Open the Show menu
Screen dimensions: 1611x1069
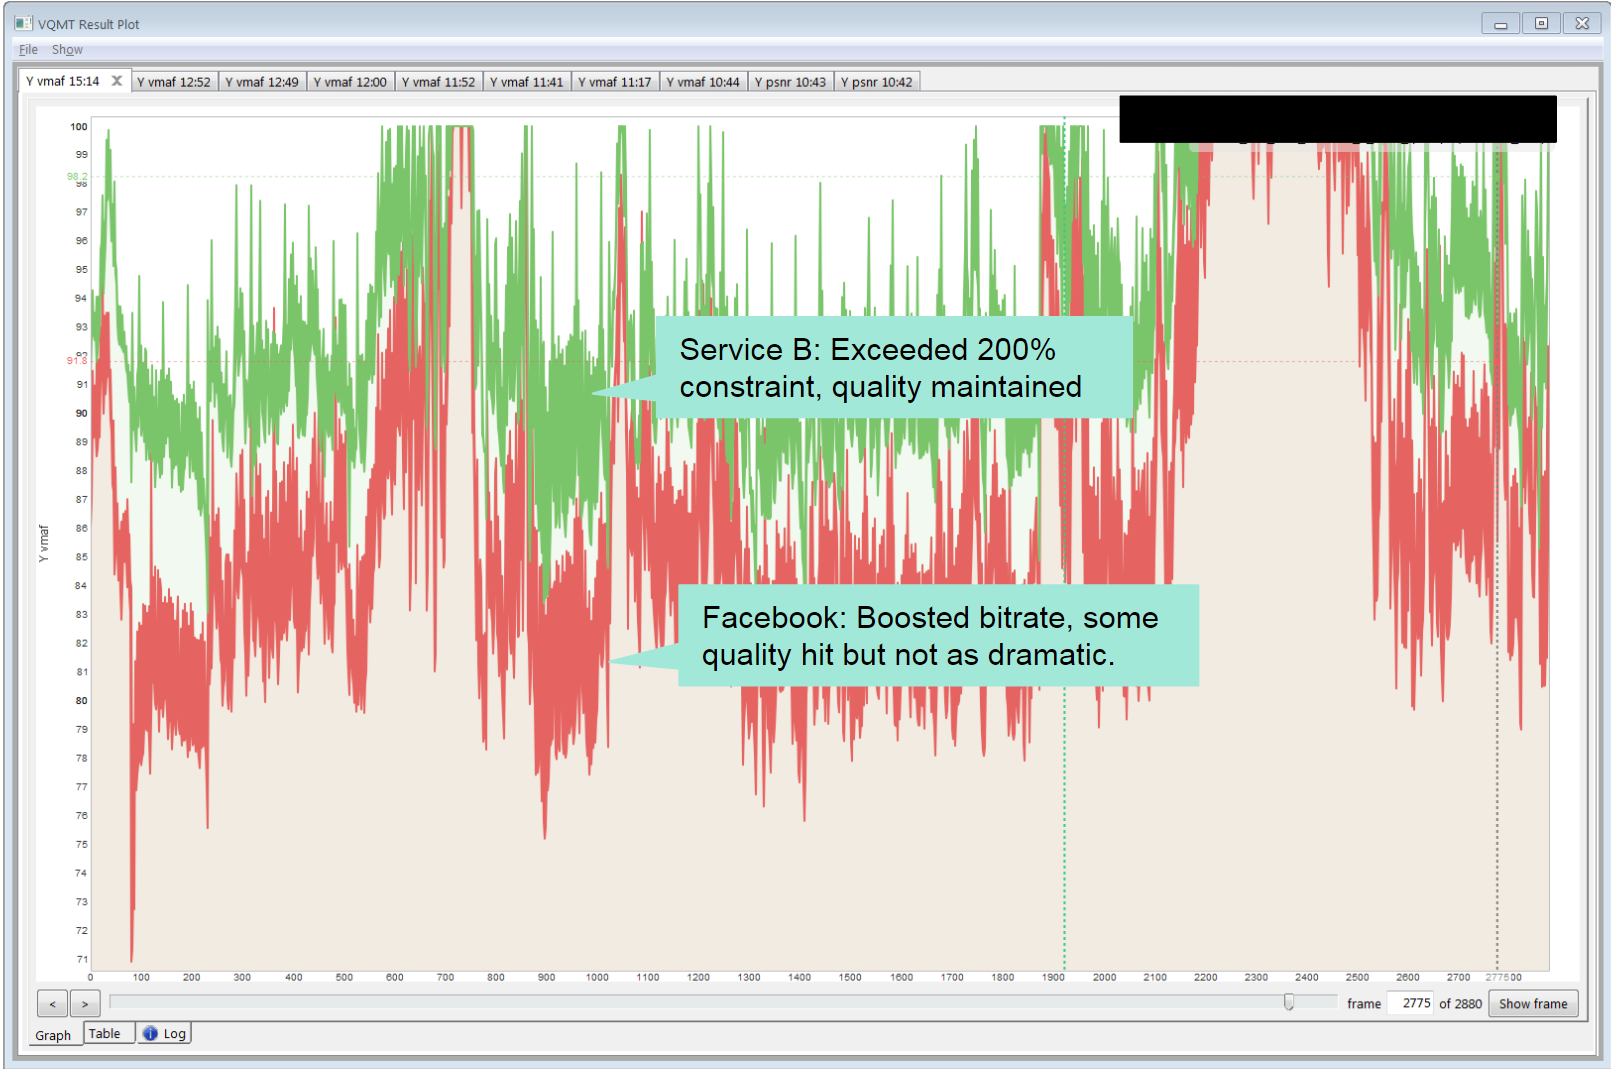pyautogui.click(x=67, y=49)
